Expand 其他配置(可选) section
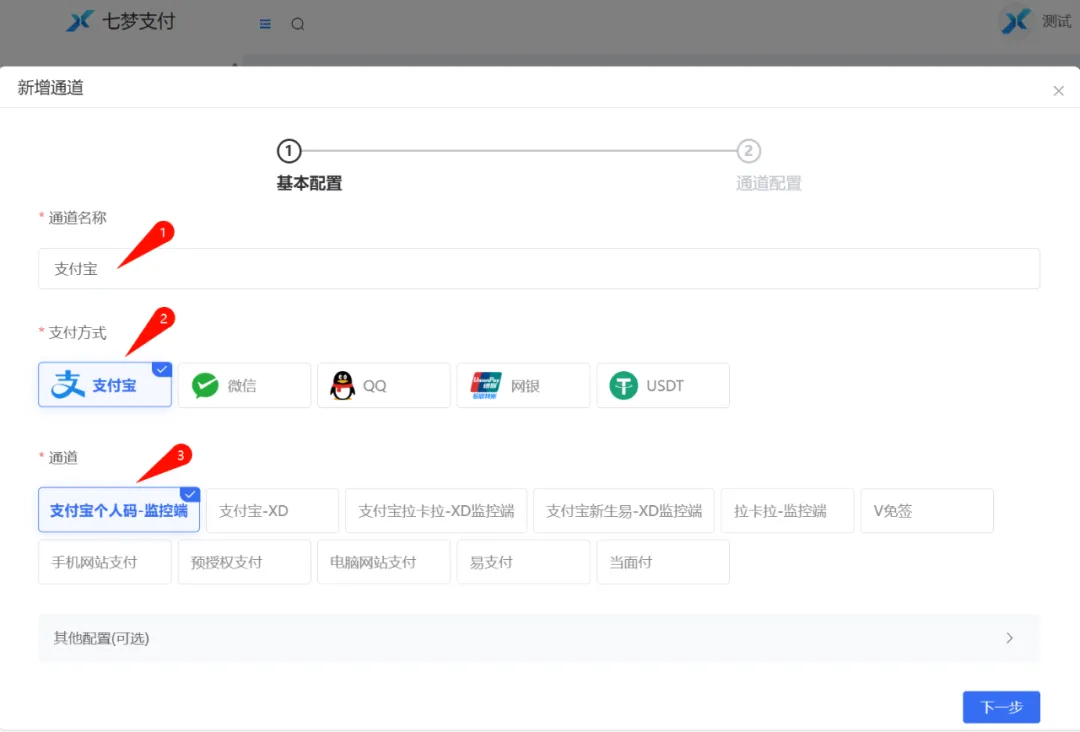The width and height of the screenshot is (1080, 732). [539, 638]
